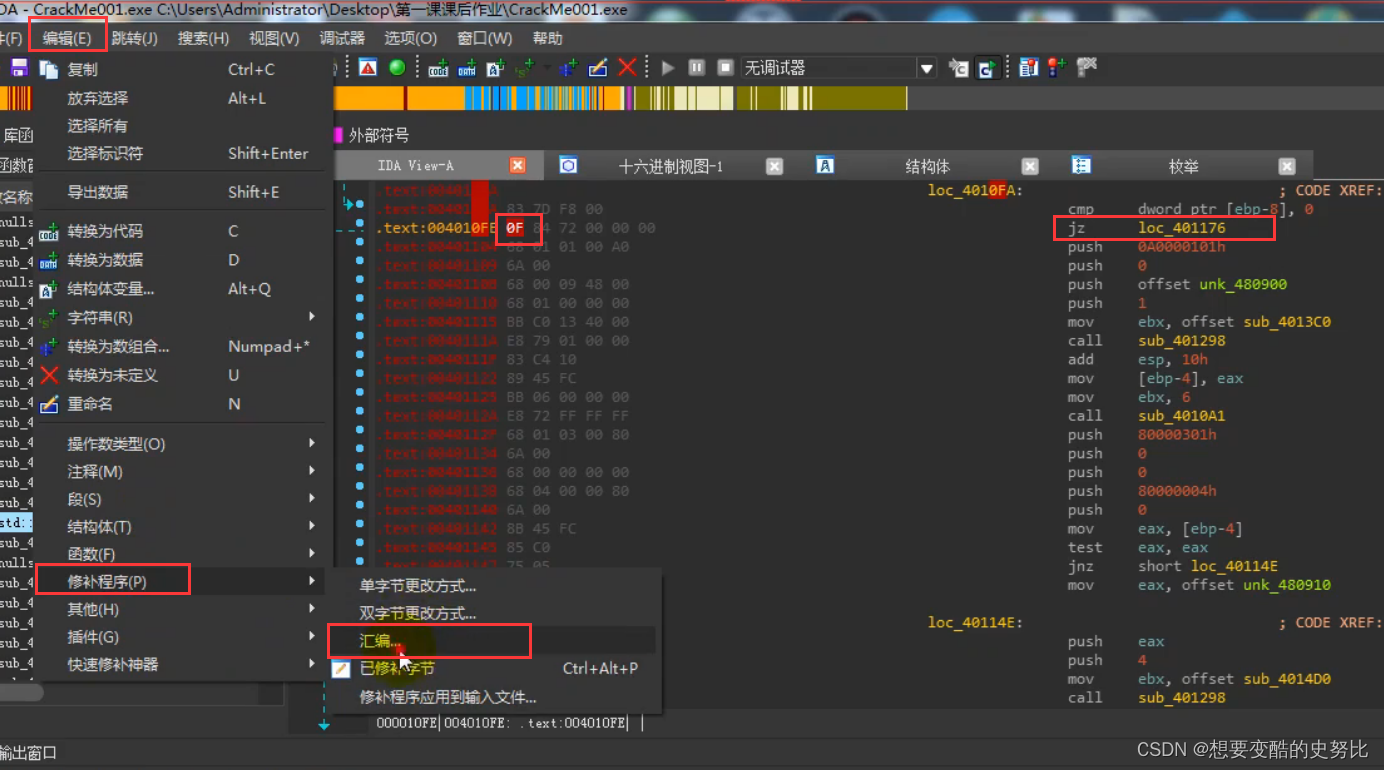1384x770 pixels.
Task: Close the 结构体 tab
Action: pyautogui.click(x=1030, y=166)
